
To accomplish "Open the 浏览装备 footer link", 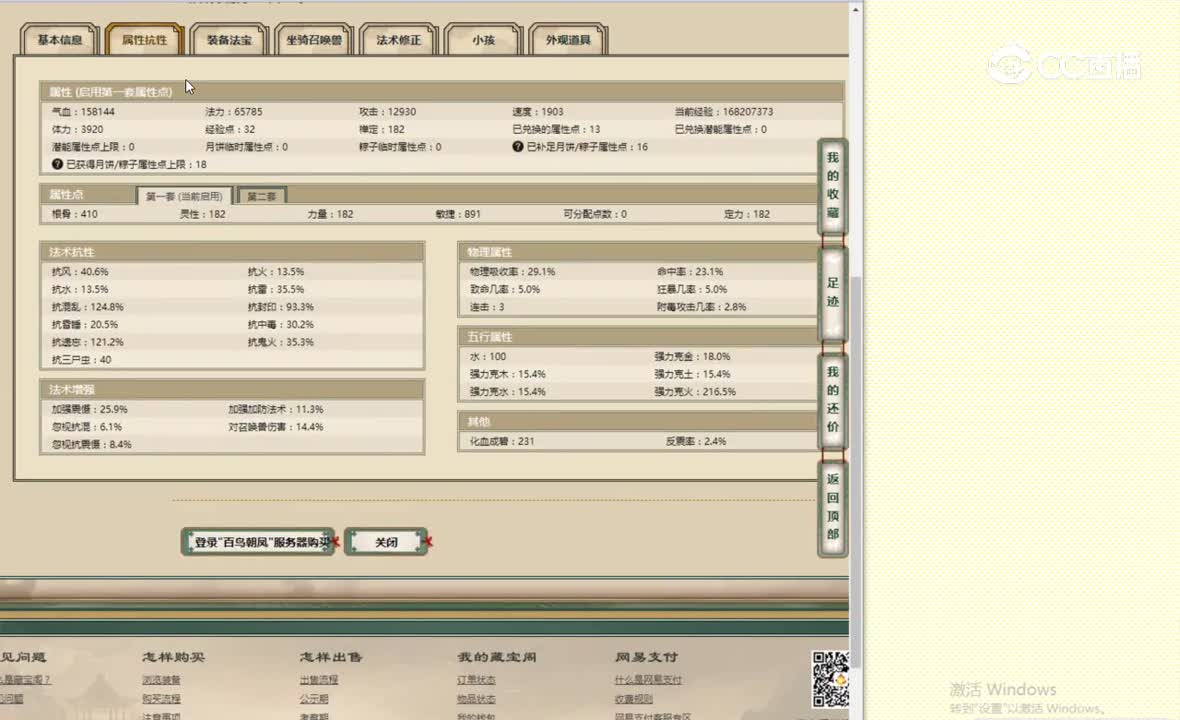I will [x=161, y=680].
